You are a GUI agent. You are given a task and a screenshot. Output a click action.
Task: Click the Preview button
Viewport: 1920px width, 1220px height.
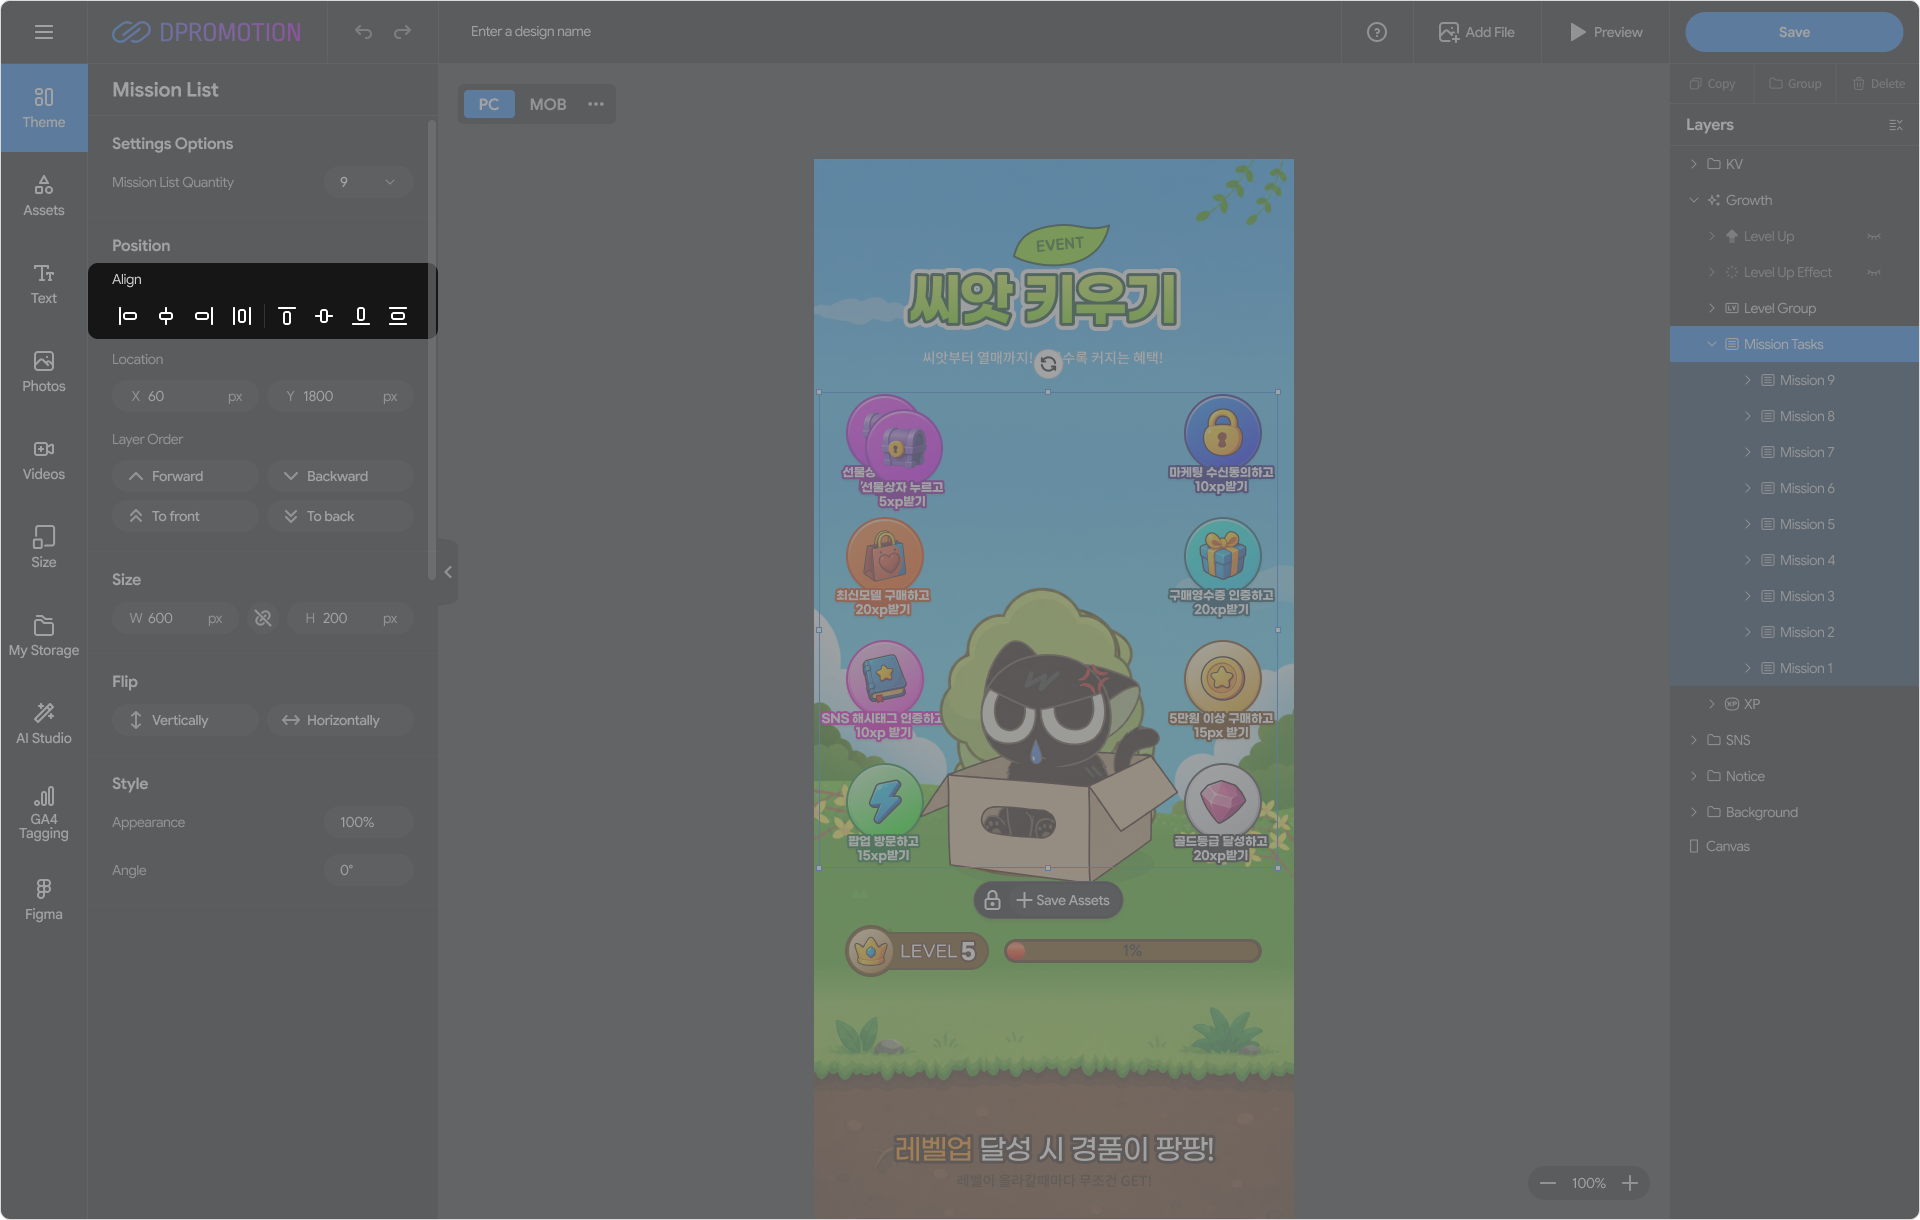[x=1605, y=32]
